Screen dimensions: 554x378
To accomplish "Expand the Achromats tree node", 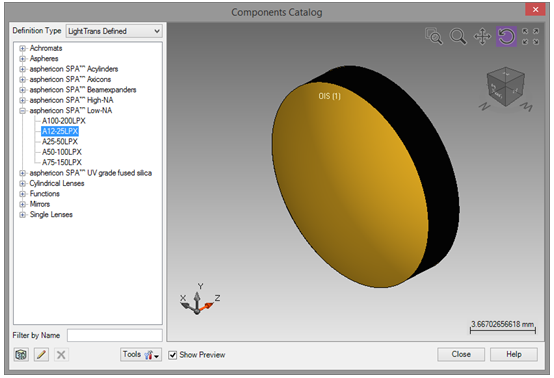I will tap(22, 48).
